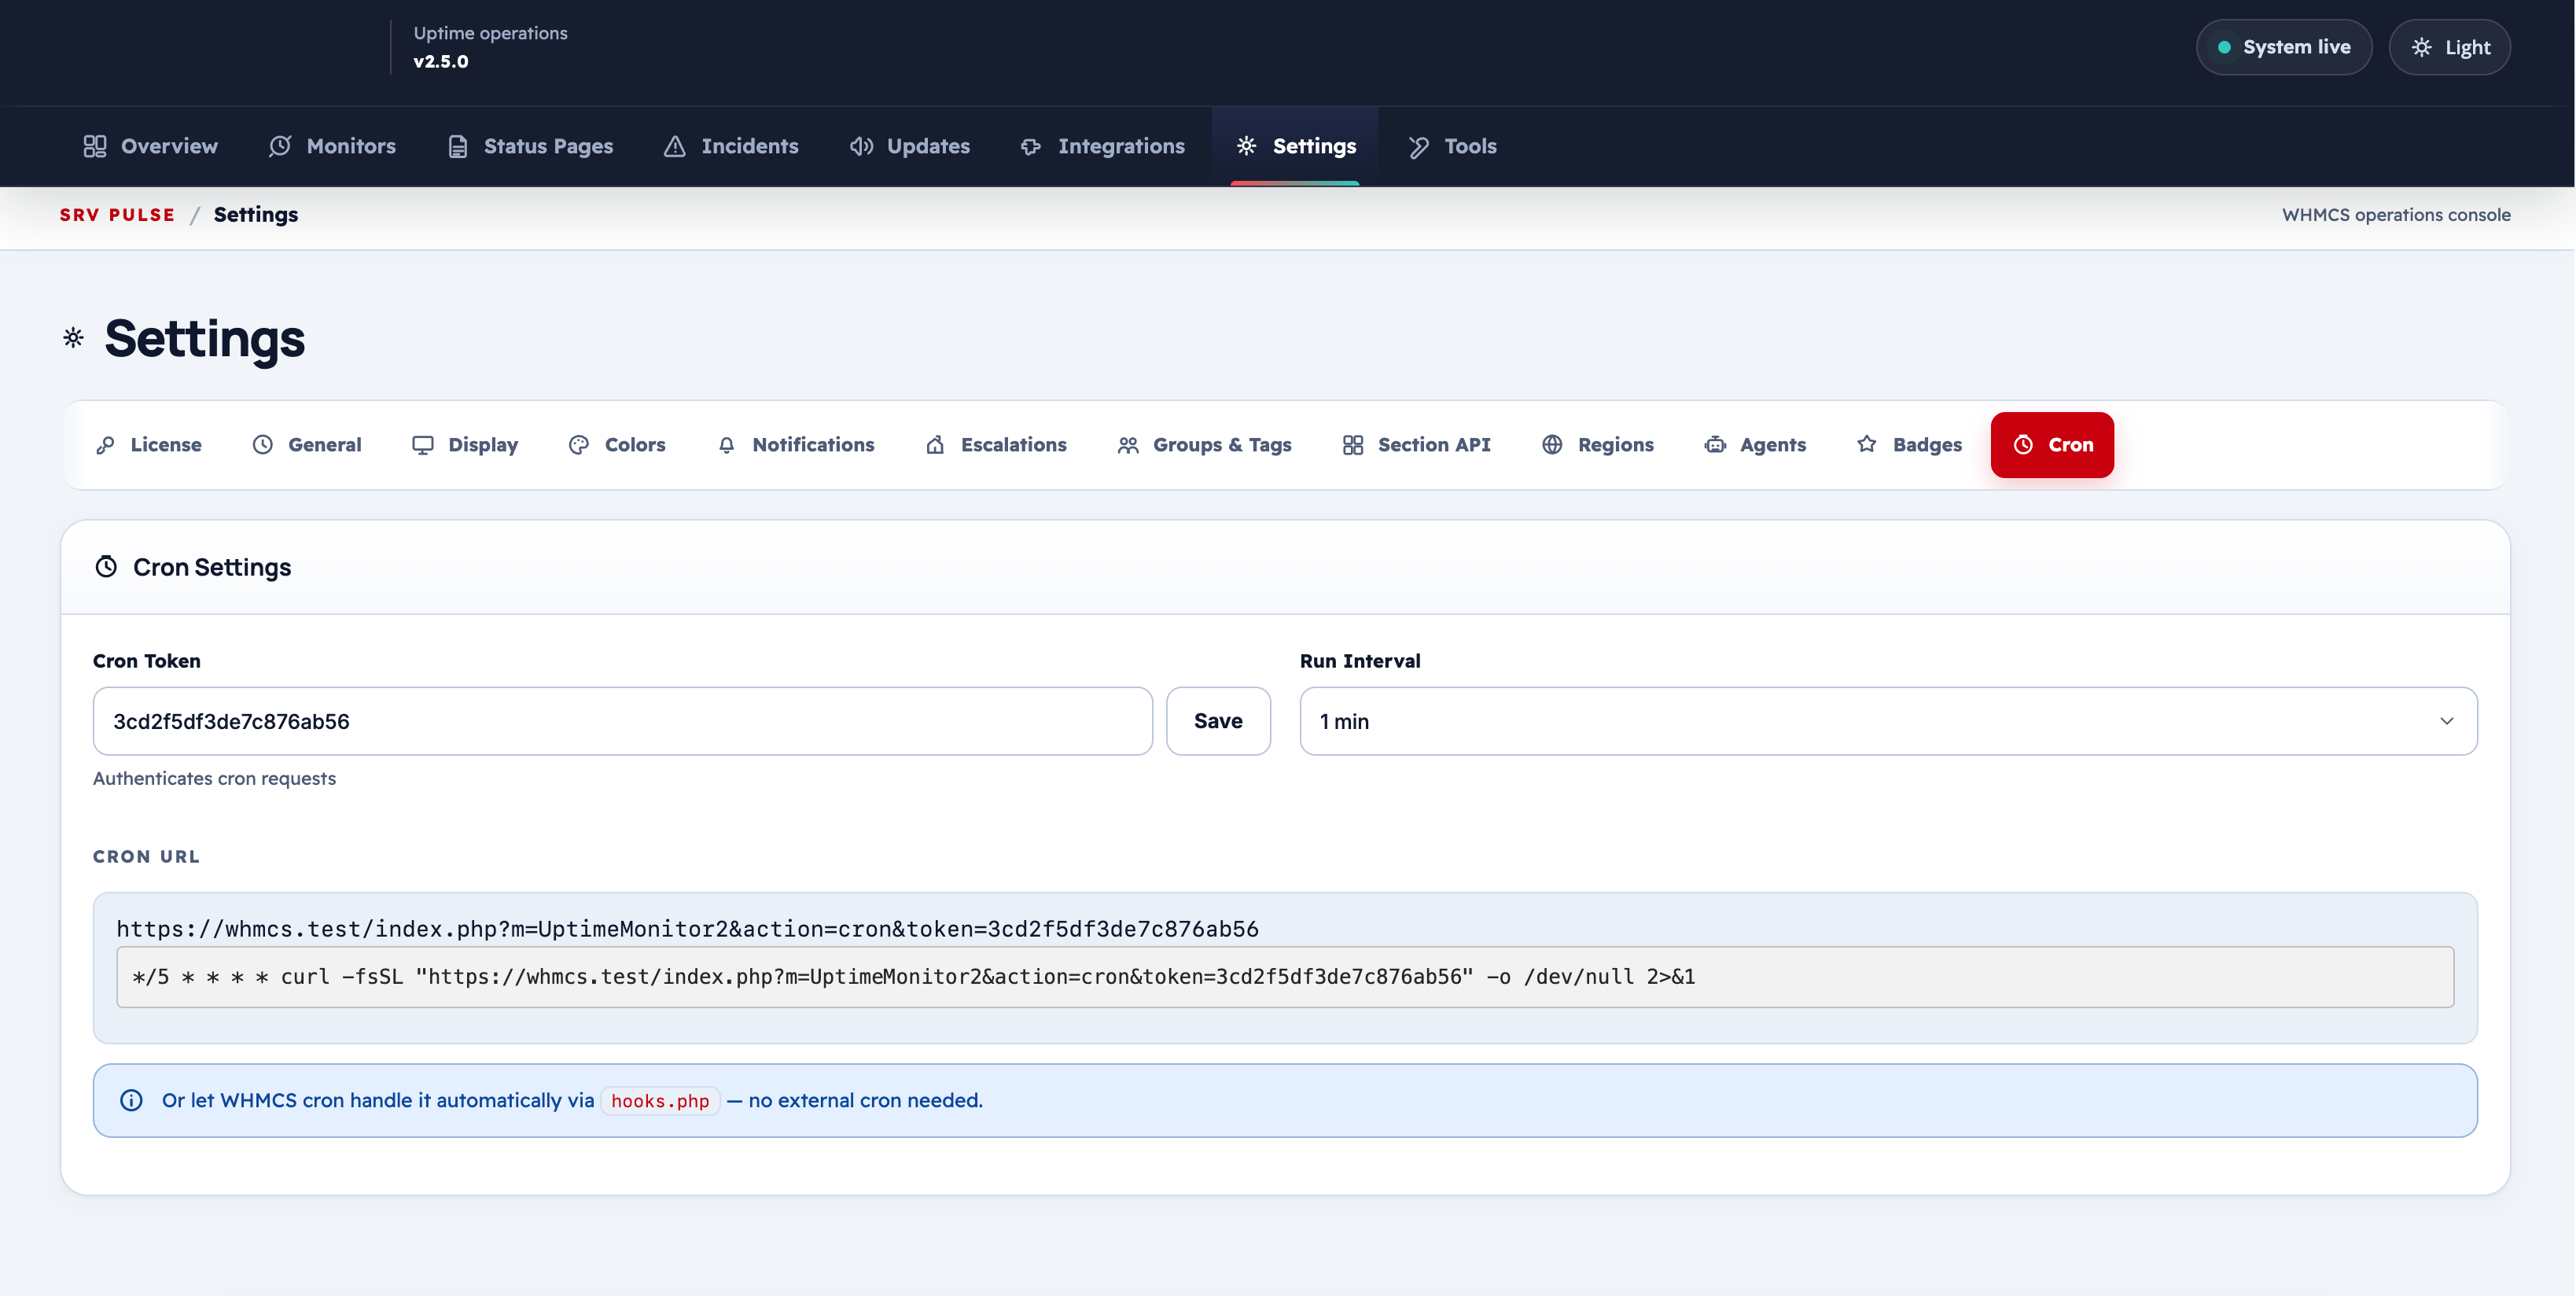The width and height of the screenshot is (2576, 1296).
Task: Click the Integrations puzzle icon
Action: coord(1031,146)
